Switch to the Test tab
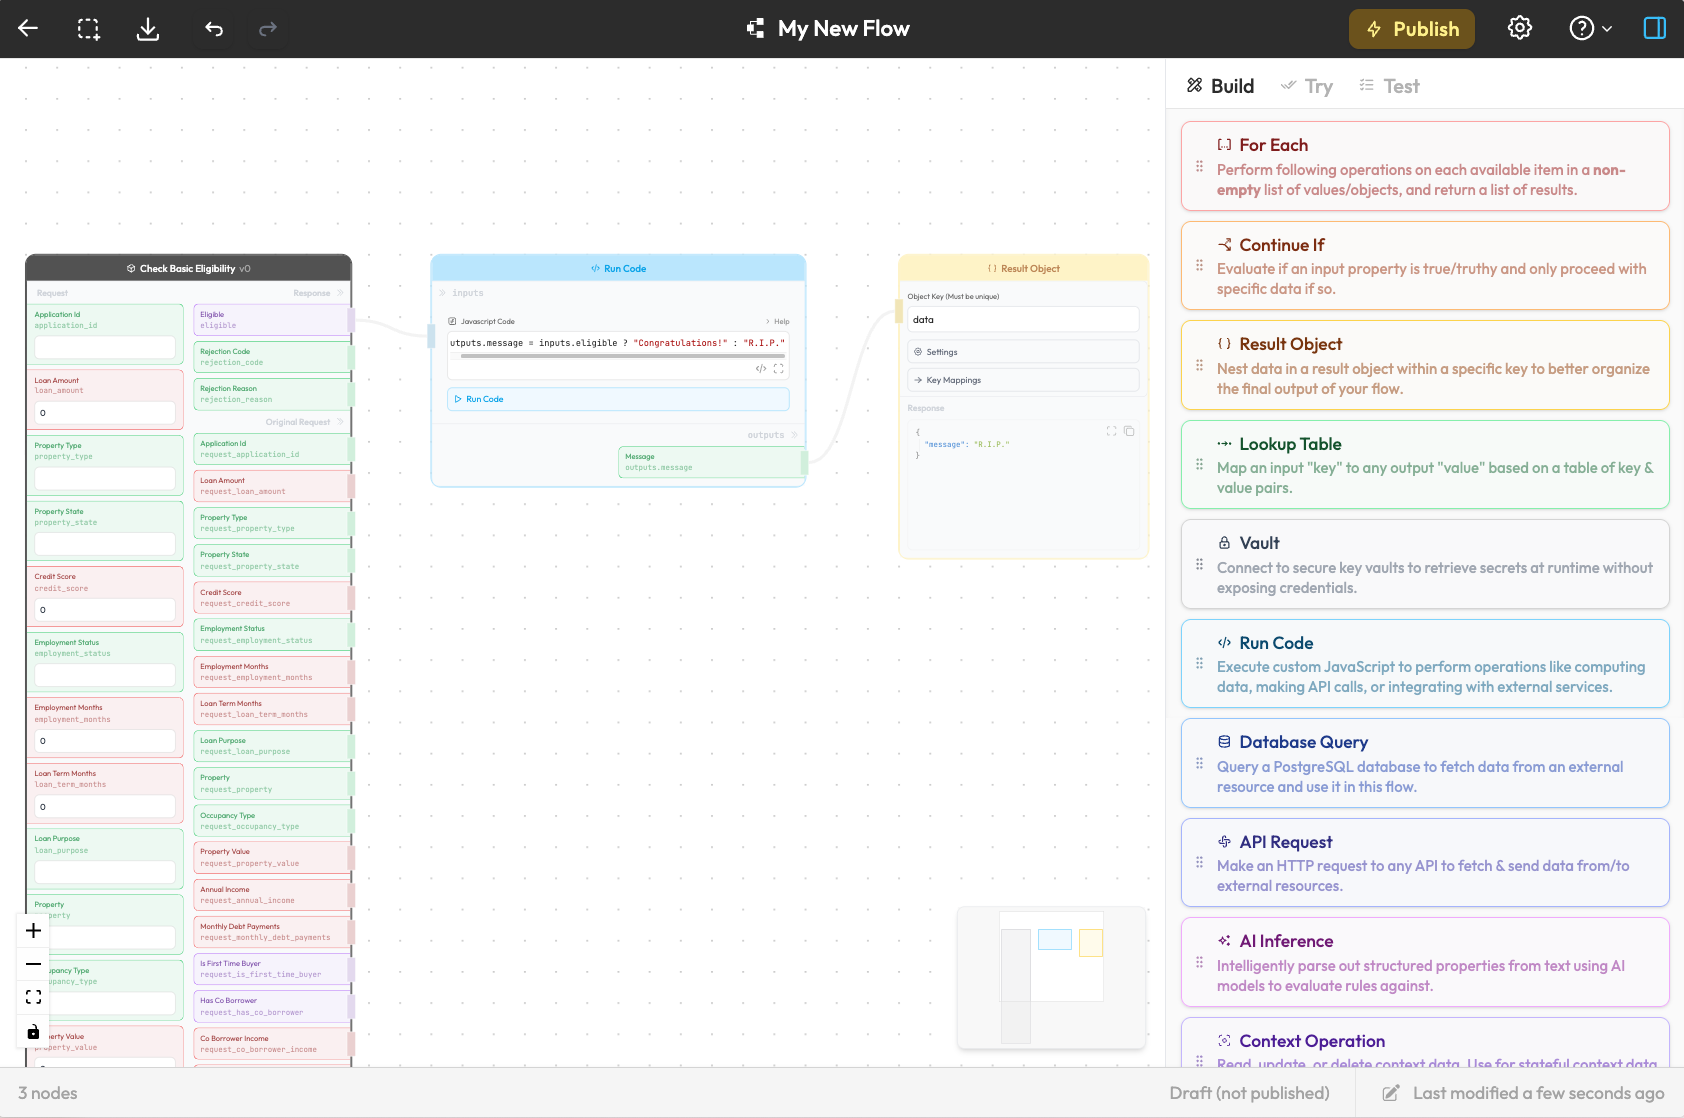1684x1118 pixels. coord(1390,86)
